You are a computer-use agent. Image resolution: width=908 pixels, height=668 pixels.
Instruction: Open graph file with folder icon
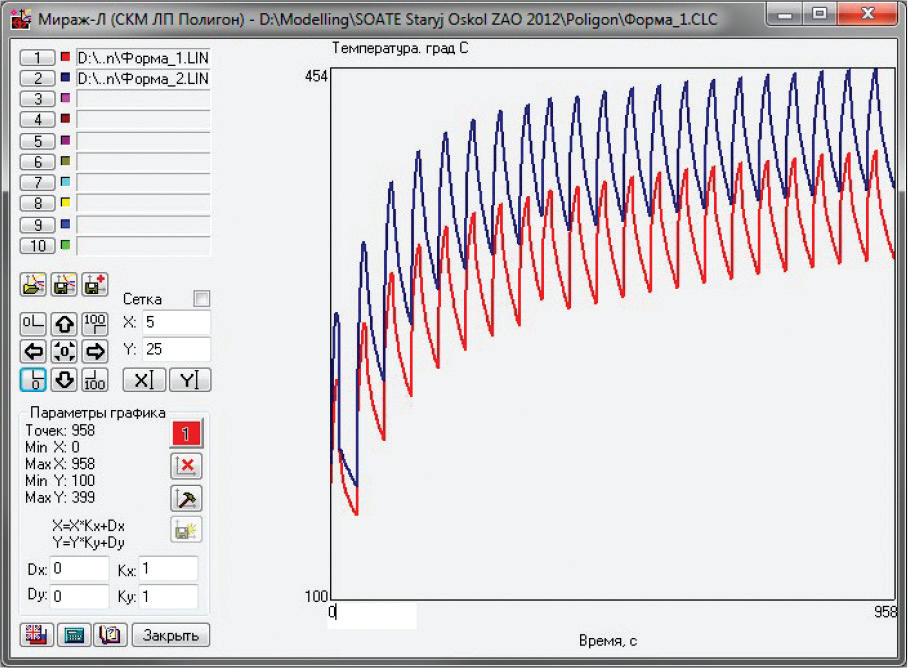click(33, 284)
